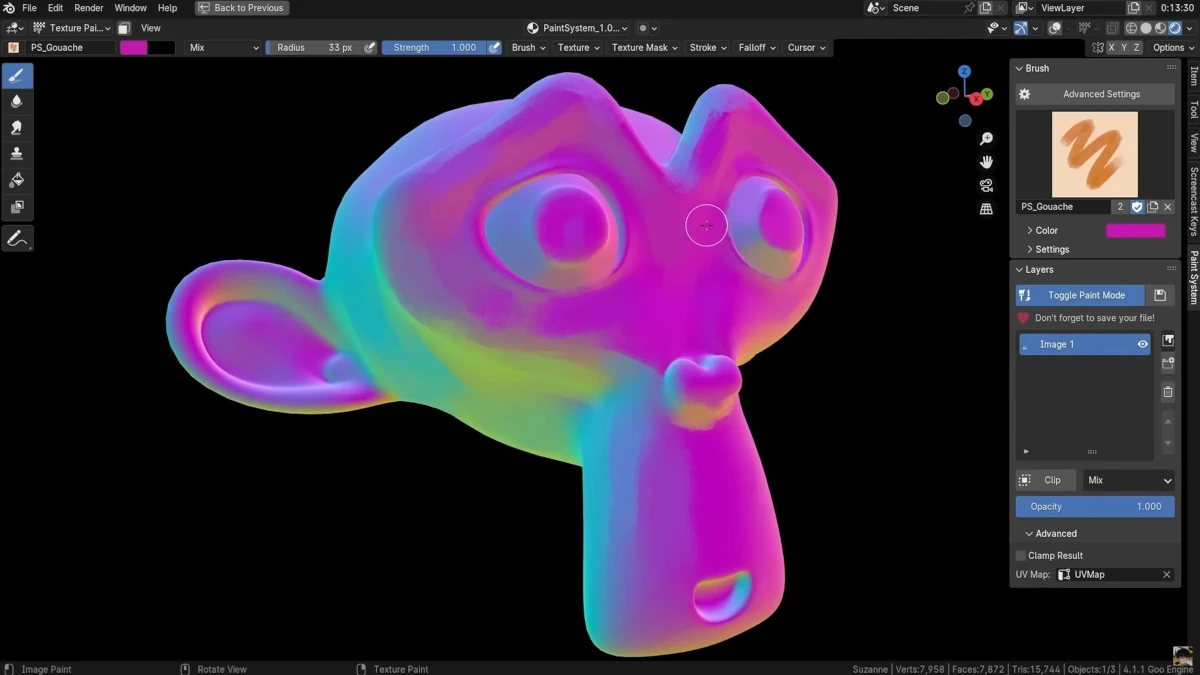Click the new ViewLayer duplicate icon

(x=1135, y=8)
